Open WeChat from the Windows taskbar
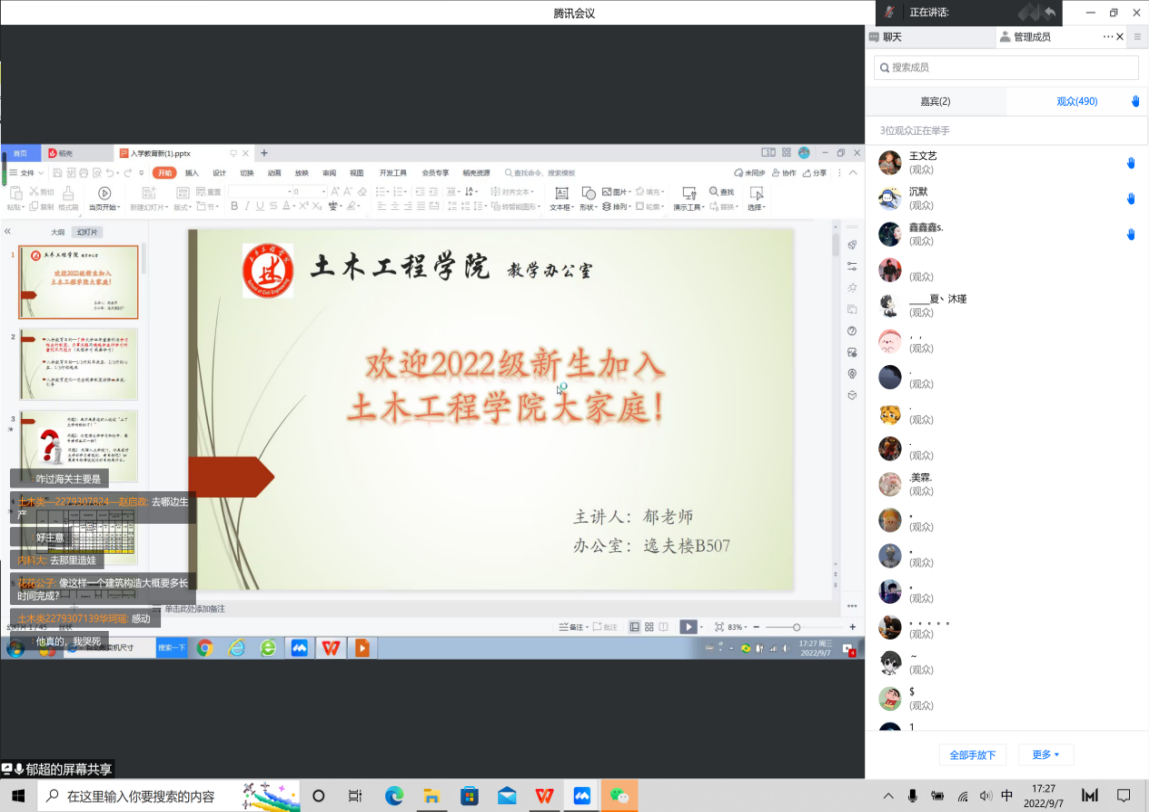The image size is (1149, 812). point(619,796)
